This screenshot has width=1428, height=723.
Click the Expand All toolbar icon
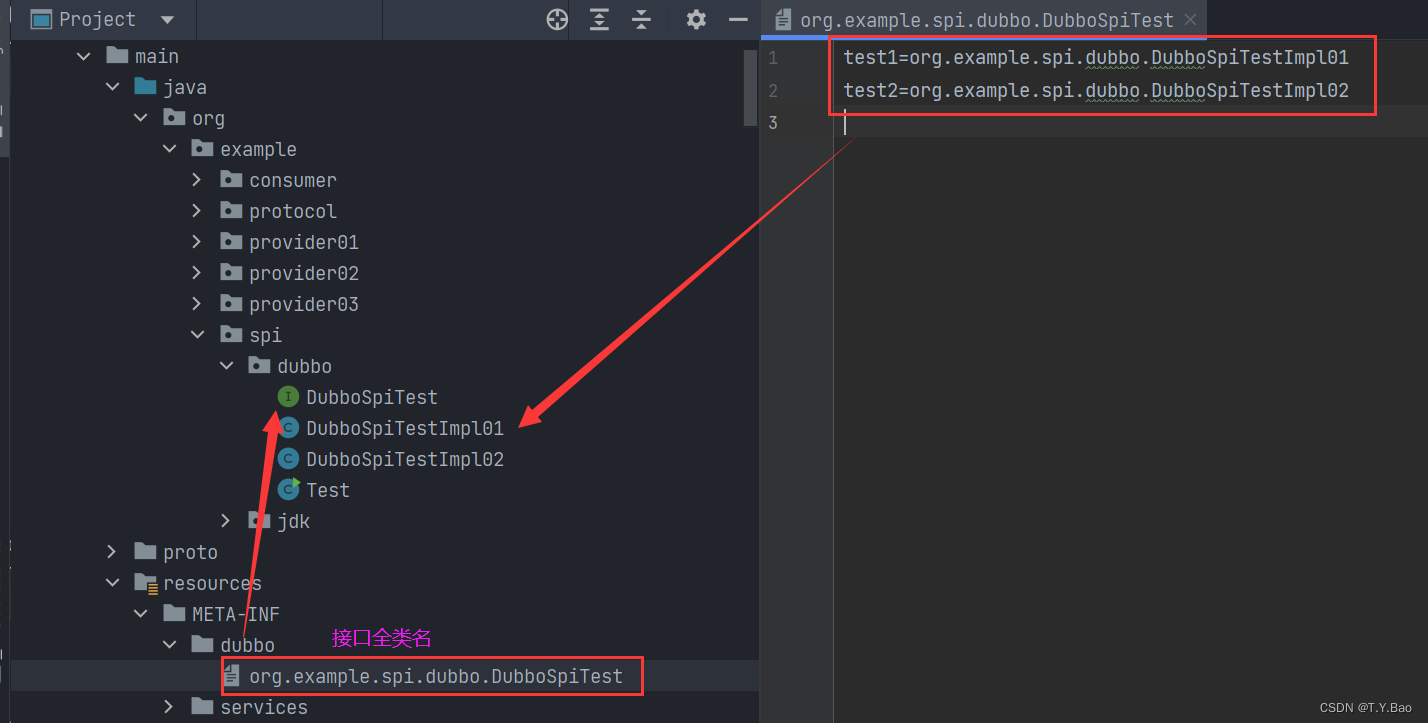coord(599,19)
